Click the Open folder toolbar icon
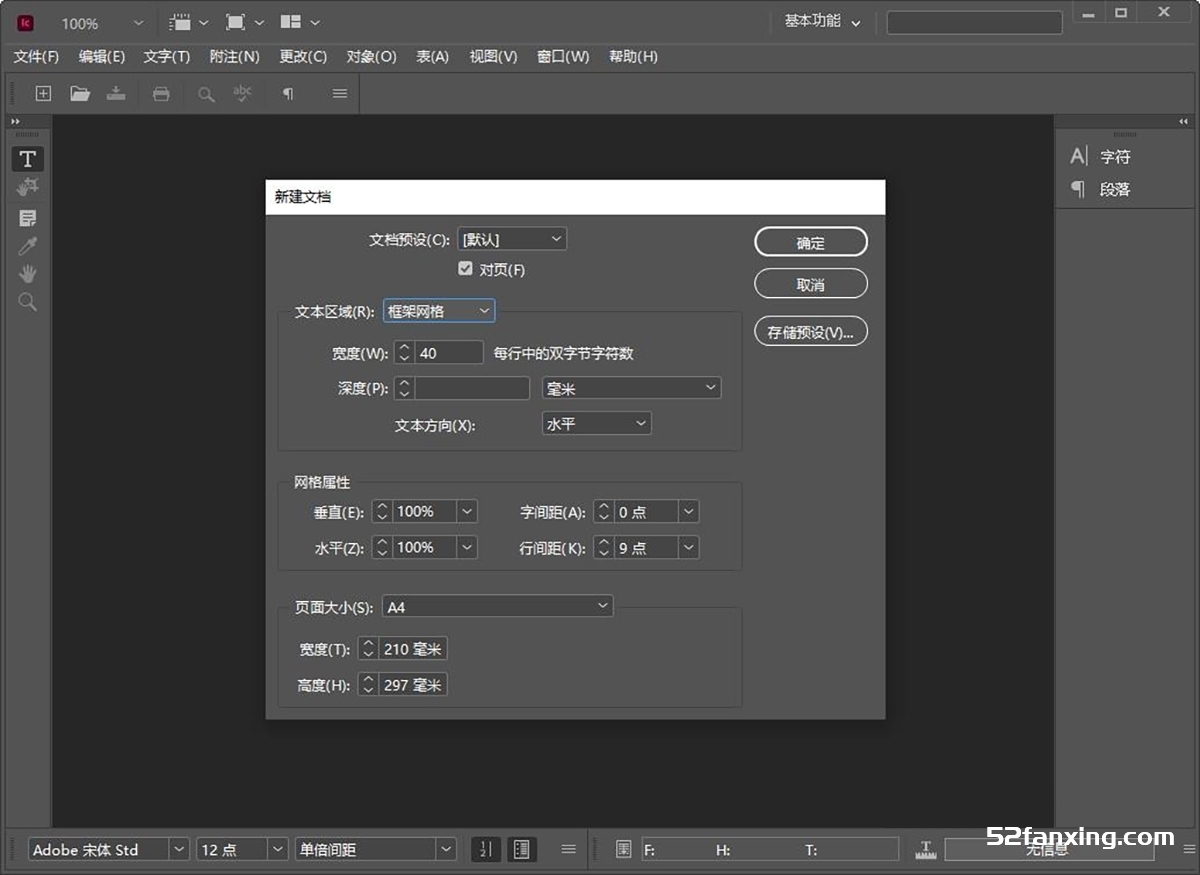Screen dimensions: 1200x875 pyautogui.click(x=80, y=93)
